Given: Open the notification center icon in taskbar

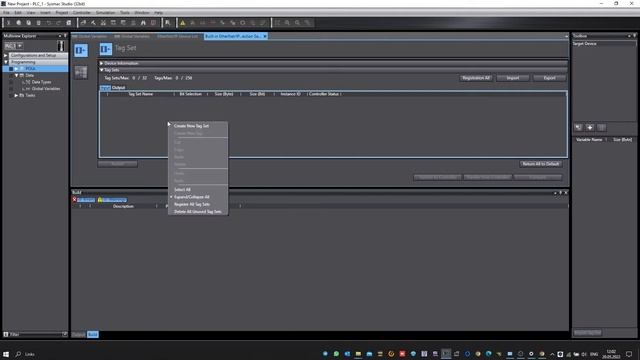Looking at the screenshot, I should [629, 354].
